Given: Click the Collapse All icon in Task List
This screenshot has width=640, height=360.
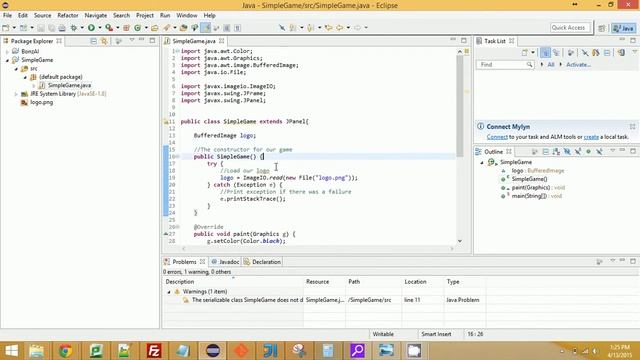Looking at the screenshot, I should [x=607, y=53].
